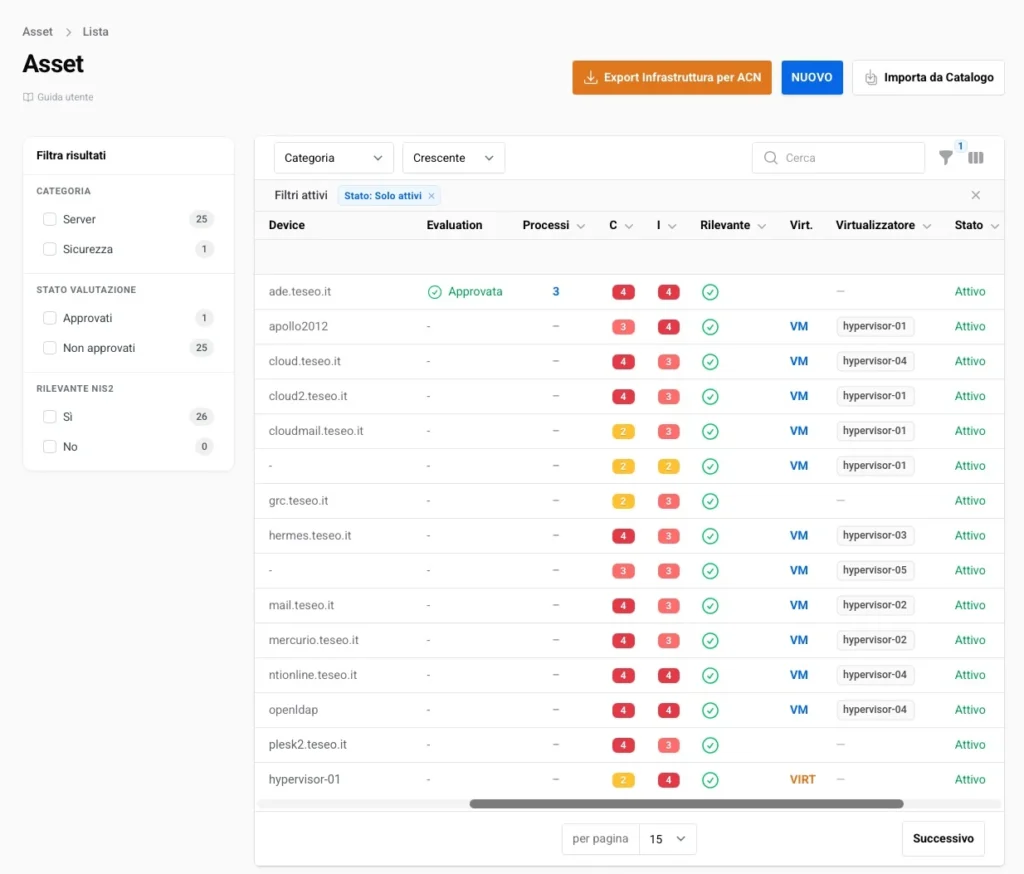
Task: Click the I badge 4 for apollo2012
Action: point(668,327)
